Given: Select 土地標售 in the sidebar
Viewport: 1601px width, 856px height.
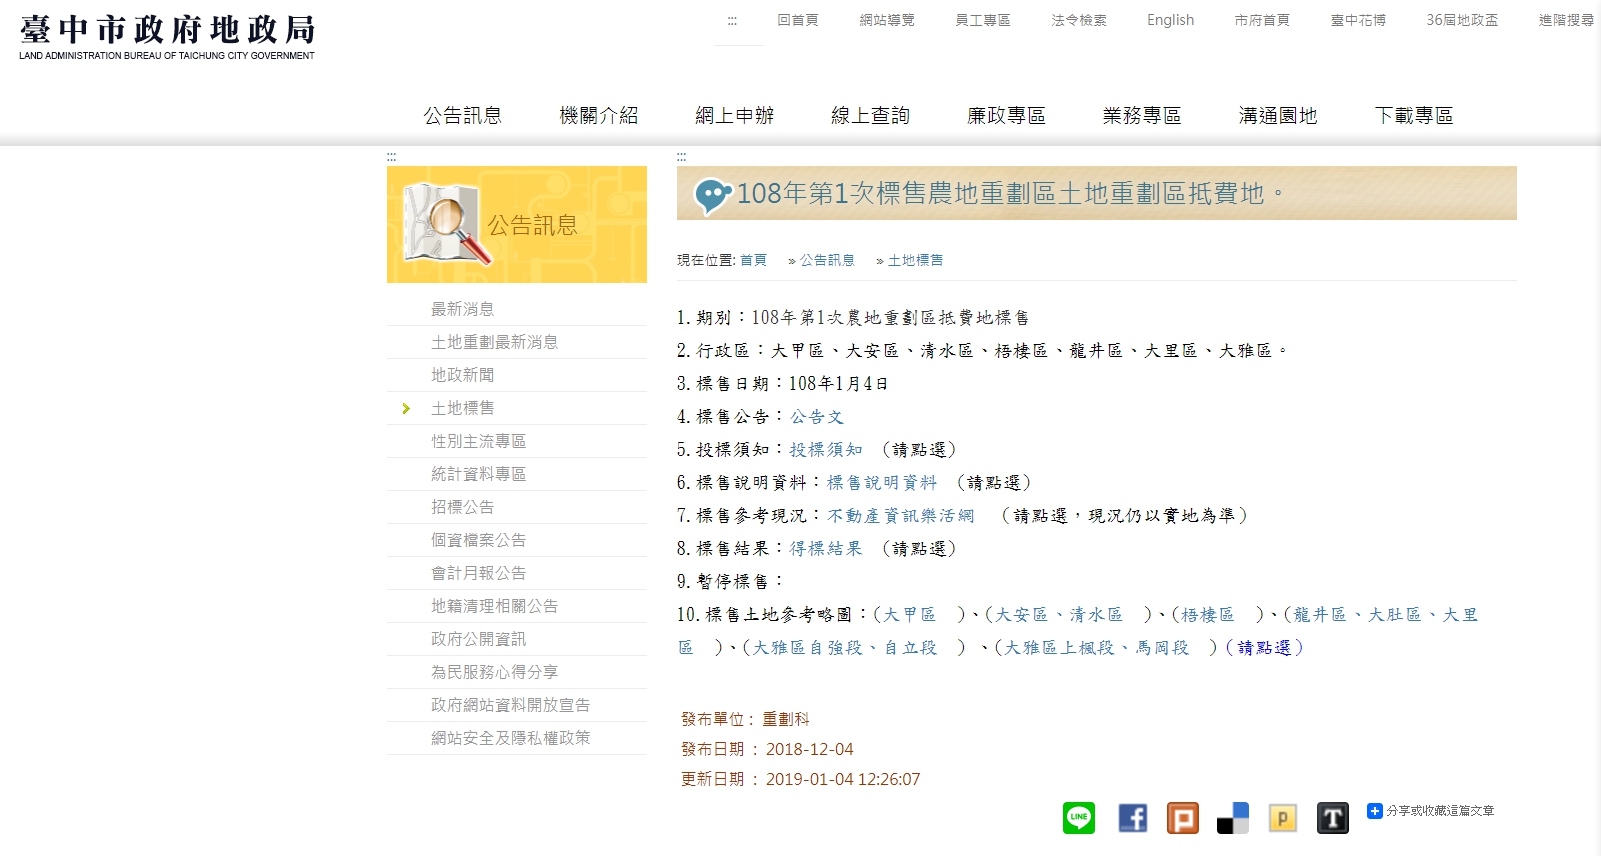Looking at the screenshot, I should coord(462,408).
